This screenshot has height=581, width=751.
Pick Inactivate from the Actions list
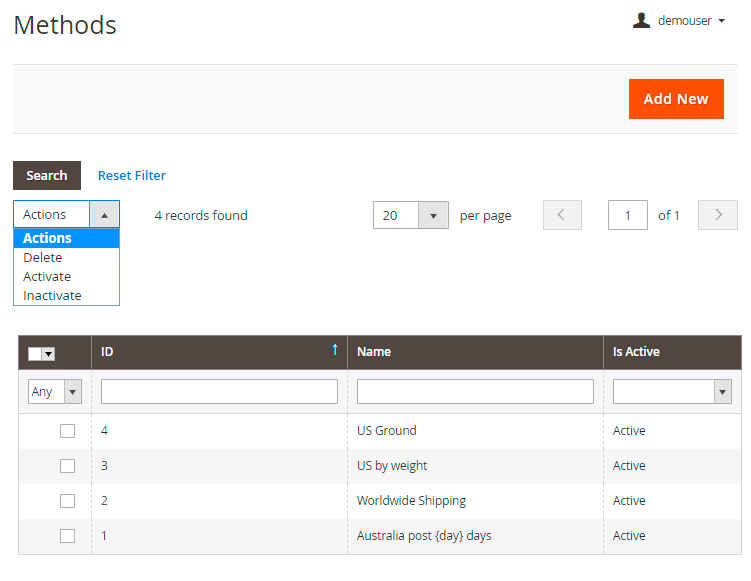52,295
